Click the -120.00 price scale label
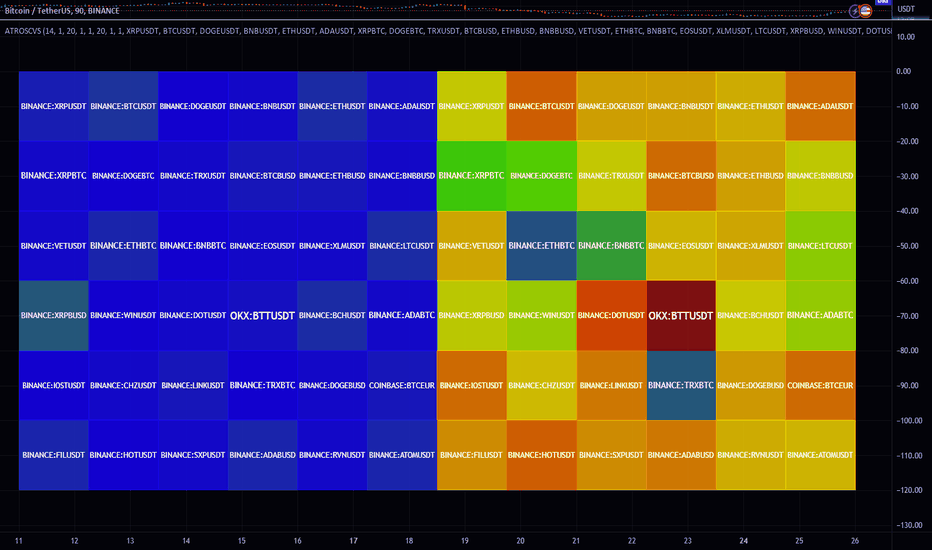The image size is (932, 550). coord(909,491)
